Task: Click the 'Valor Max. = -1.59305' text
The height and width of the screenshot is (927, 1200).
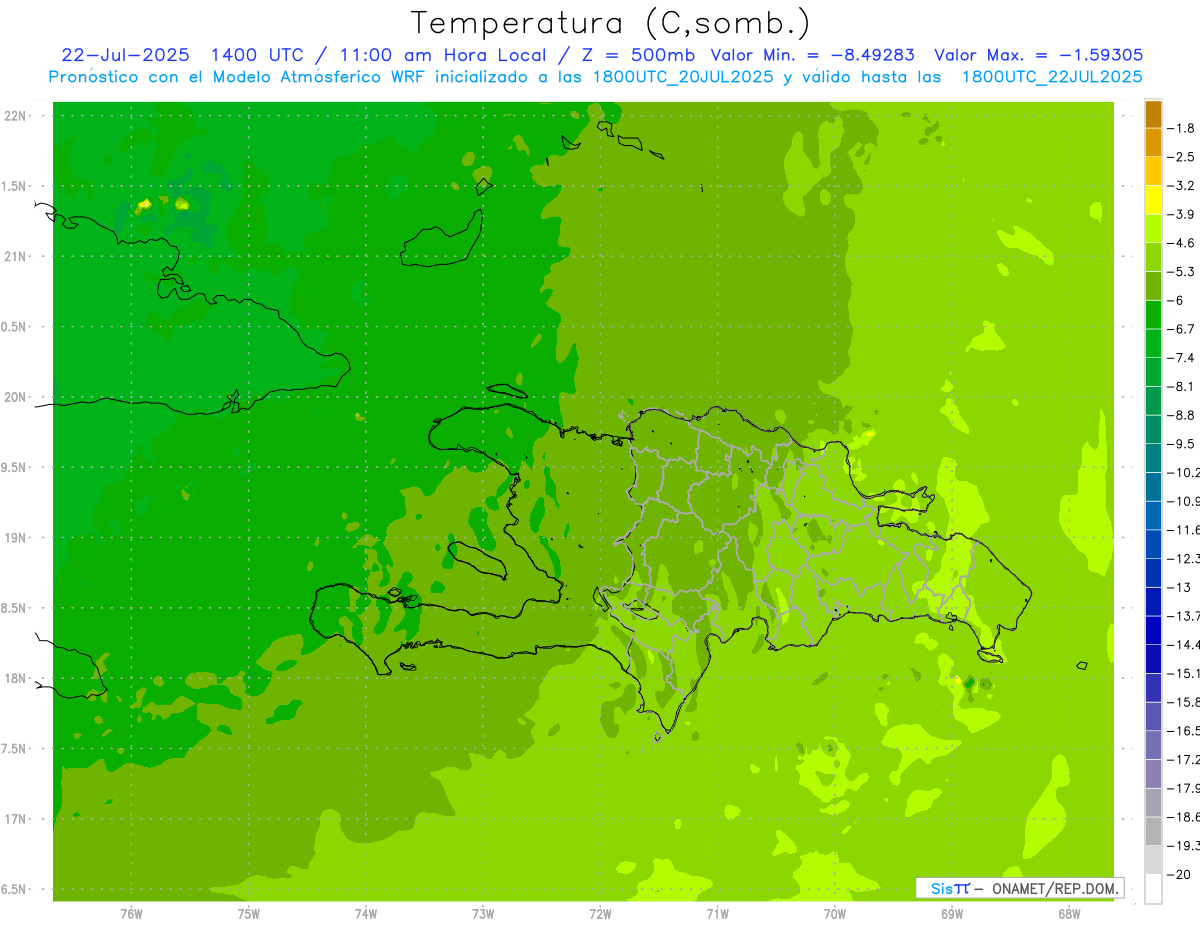Action: [x=1038, y=55]
